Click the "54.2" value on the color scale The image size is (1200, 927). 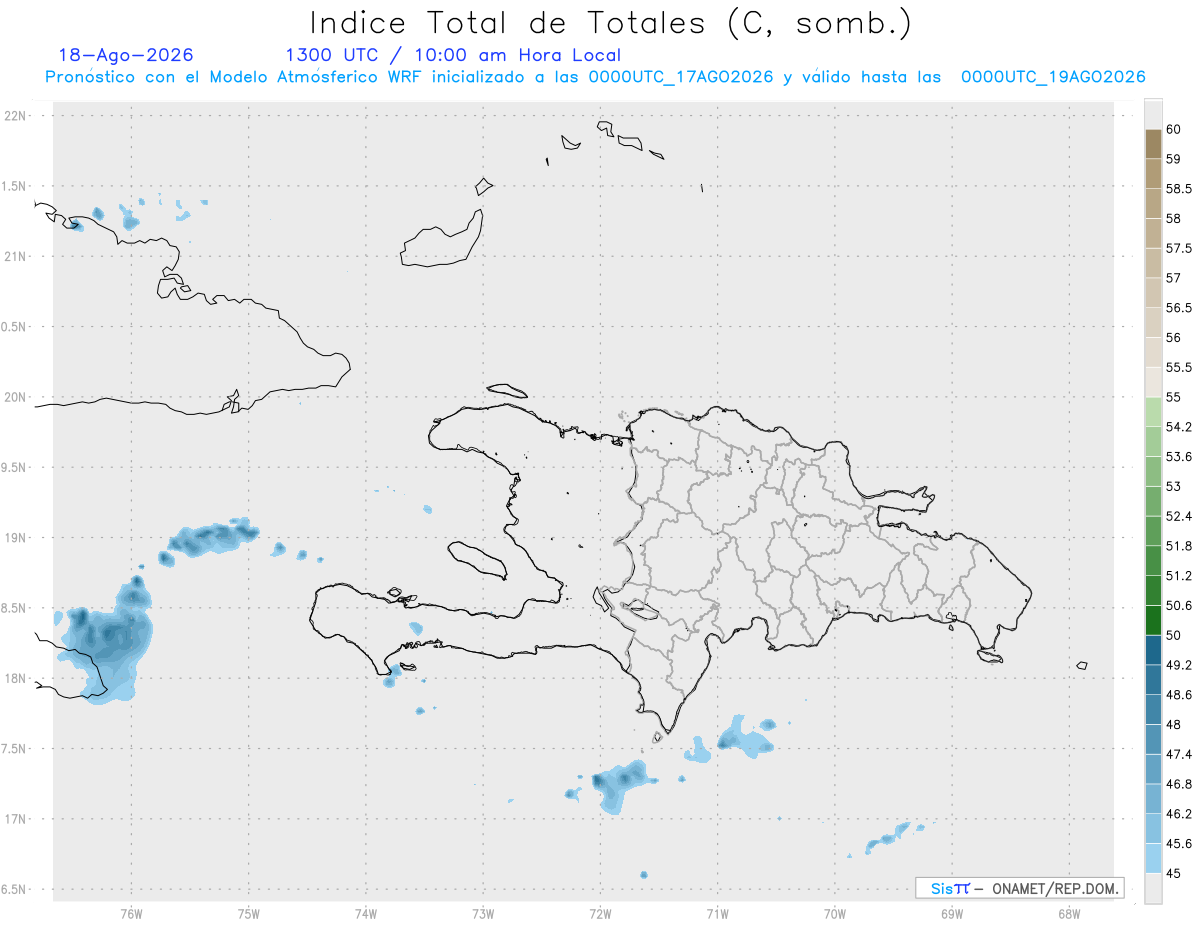click(x=1178, y=427)
